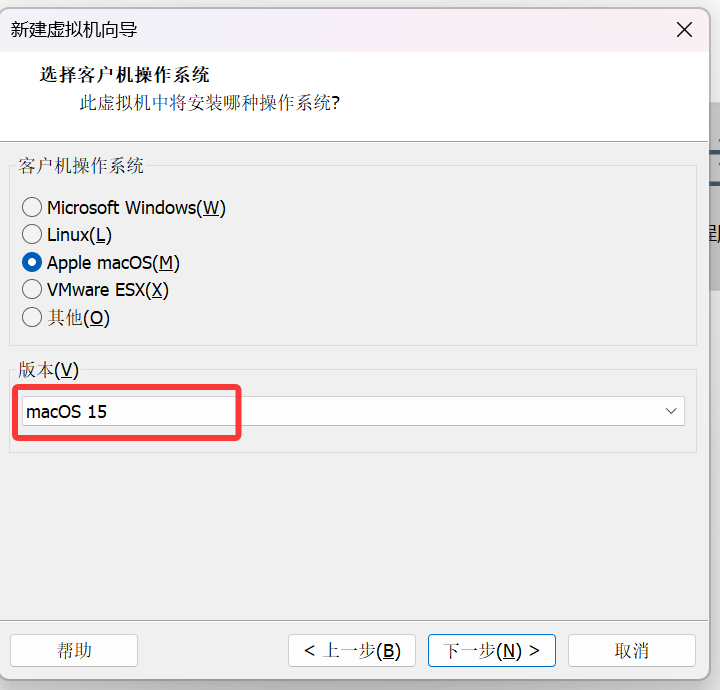
Task: Go back with the 上一步(B) button
Action: click(352, 651)
